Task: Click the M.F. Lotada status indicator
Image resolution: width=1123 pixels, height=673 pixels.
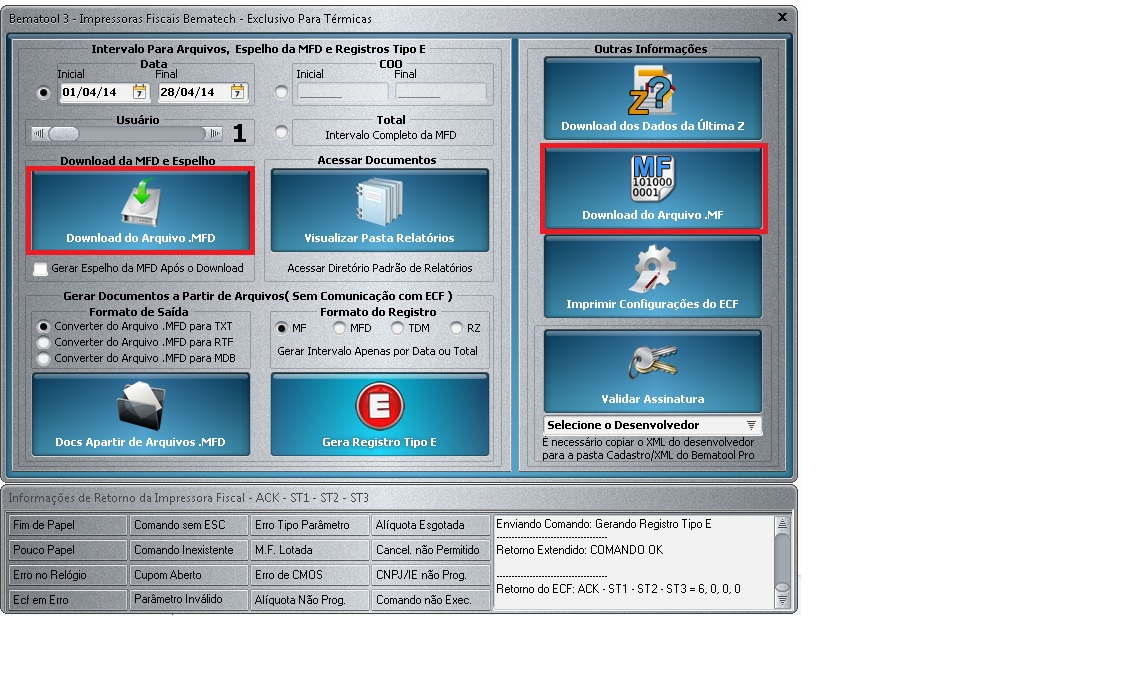Action: click(x=309, y=550)
